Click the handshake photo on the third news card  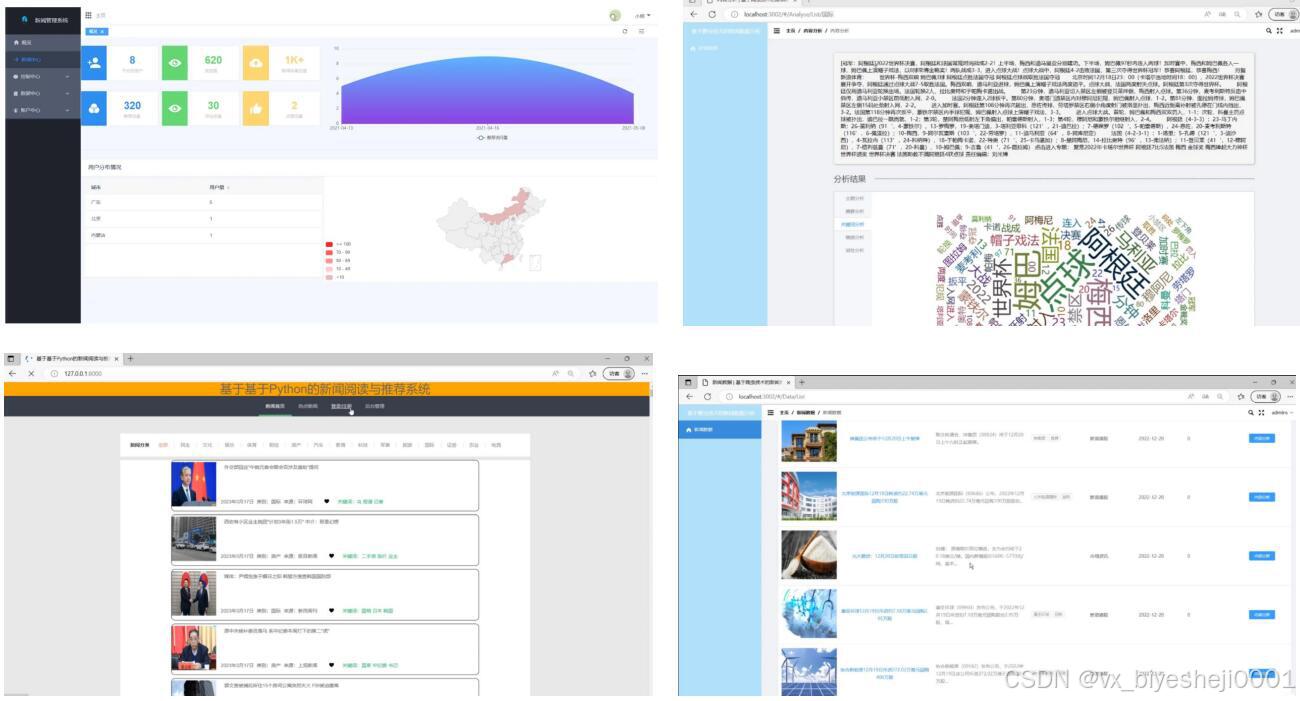pos(193,594)
